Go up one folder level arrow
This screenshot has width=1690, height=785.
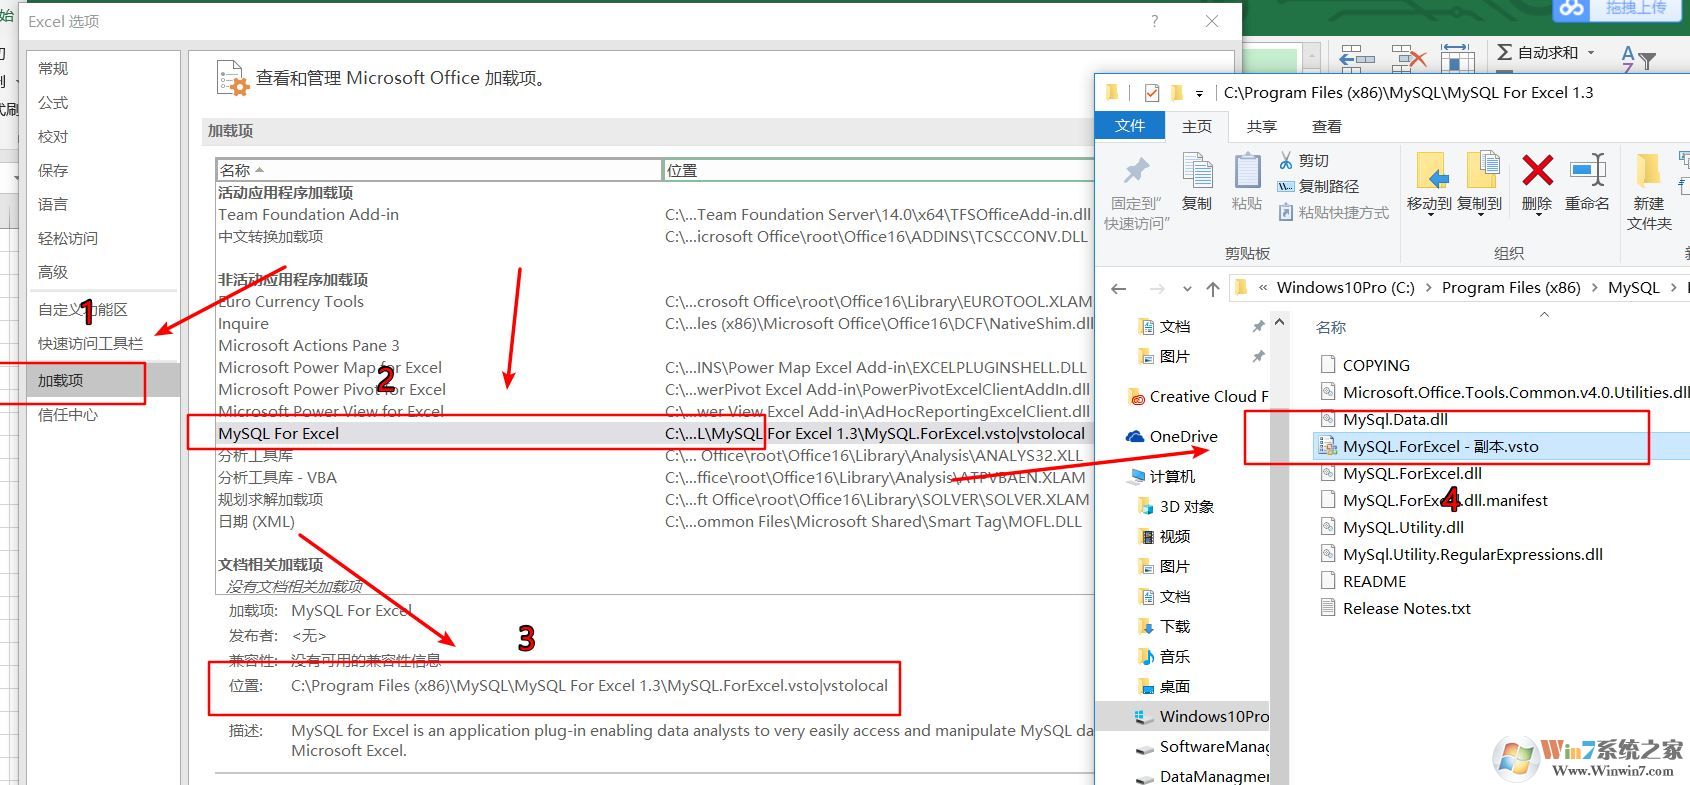coord(1213,289)
